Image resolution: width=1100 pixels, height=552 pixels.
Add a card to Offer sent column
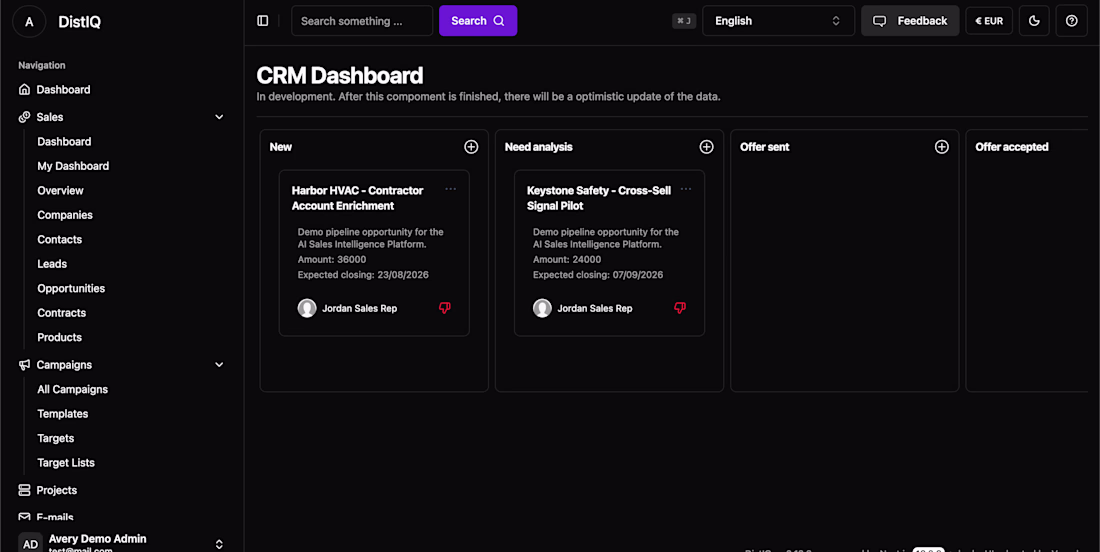pos(941,147)
